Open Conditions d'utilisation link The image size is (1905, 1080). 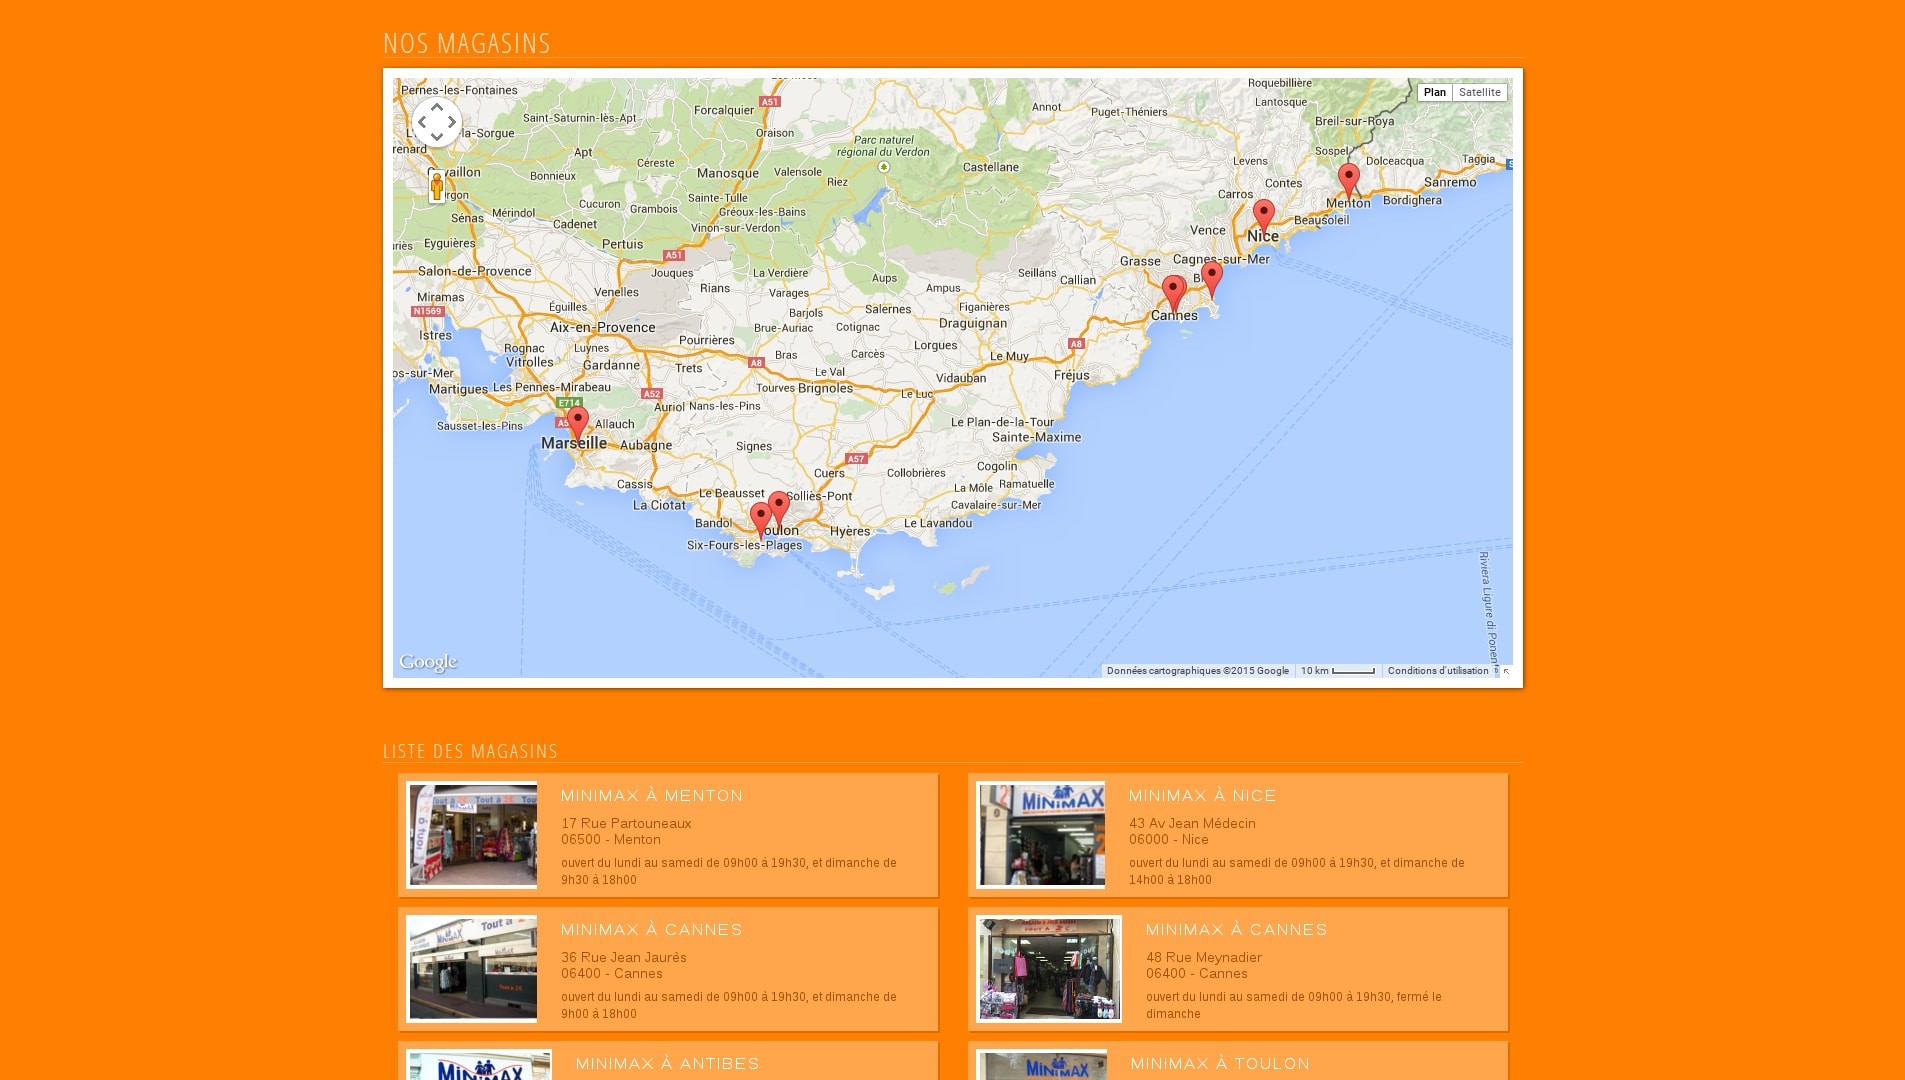pyautogui.click(x=1438, y=671)
